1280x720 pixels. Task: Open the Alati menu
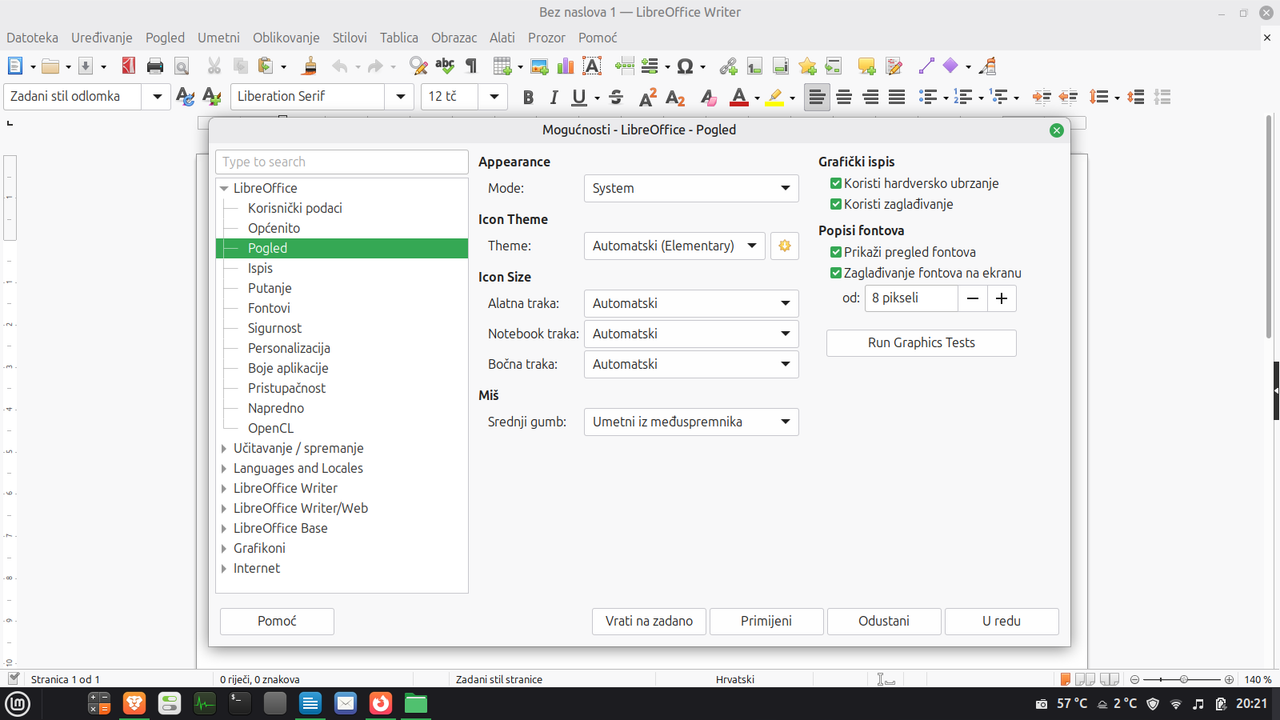502,37
